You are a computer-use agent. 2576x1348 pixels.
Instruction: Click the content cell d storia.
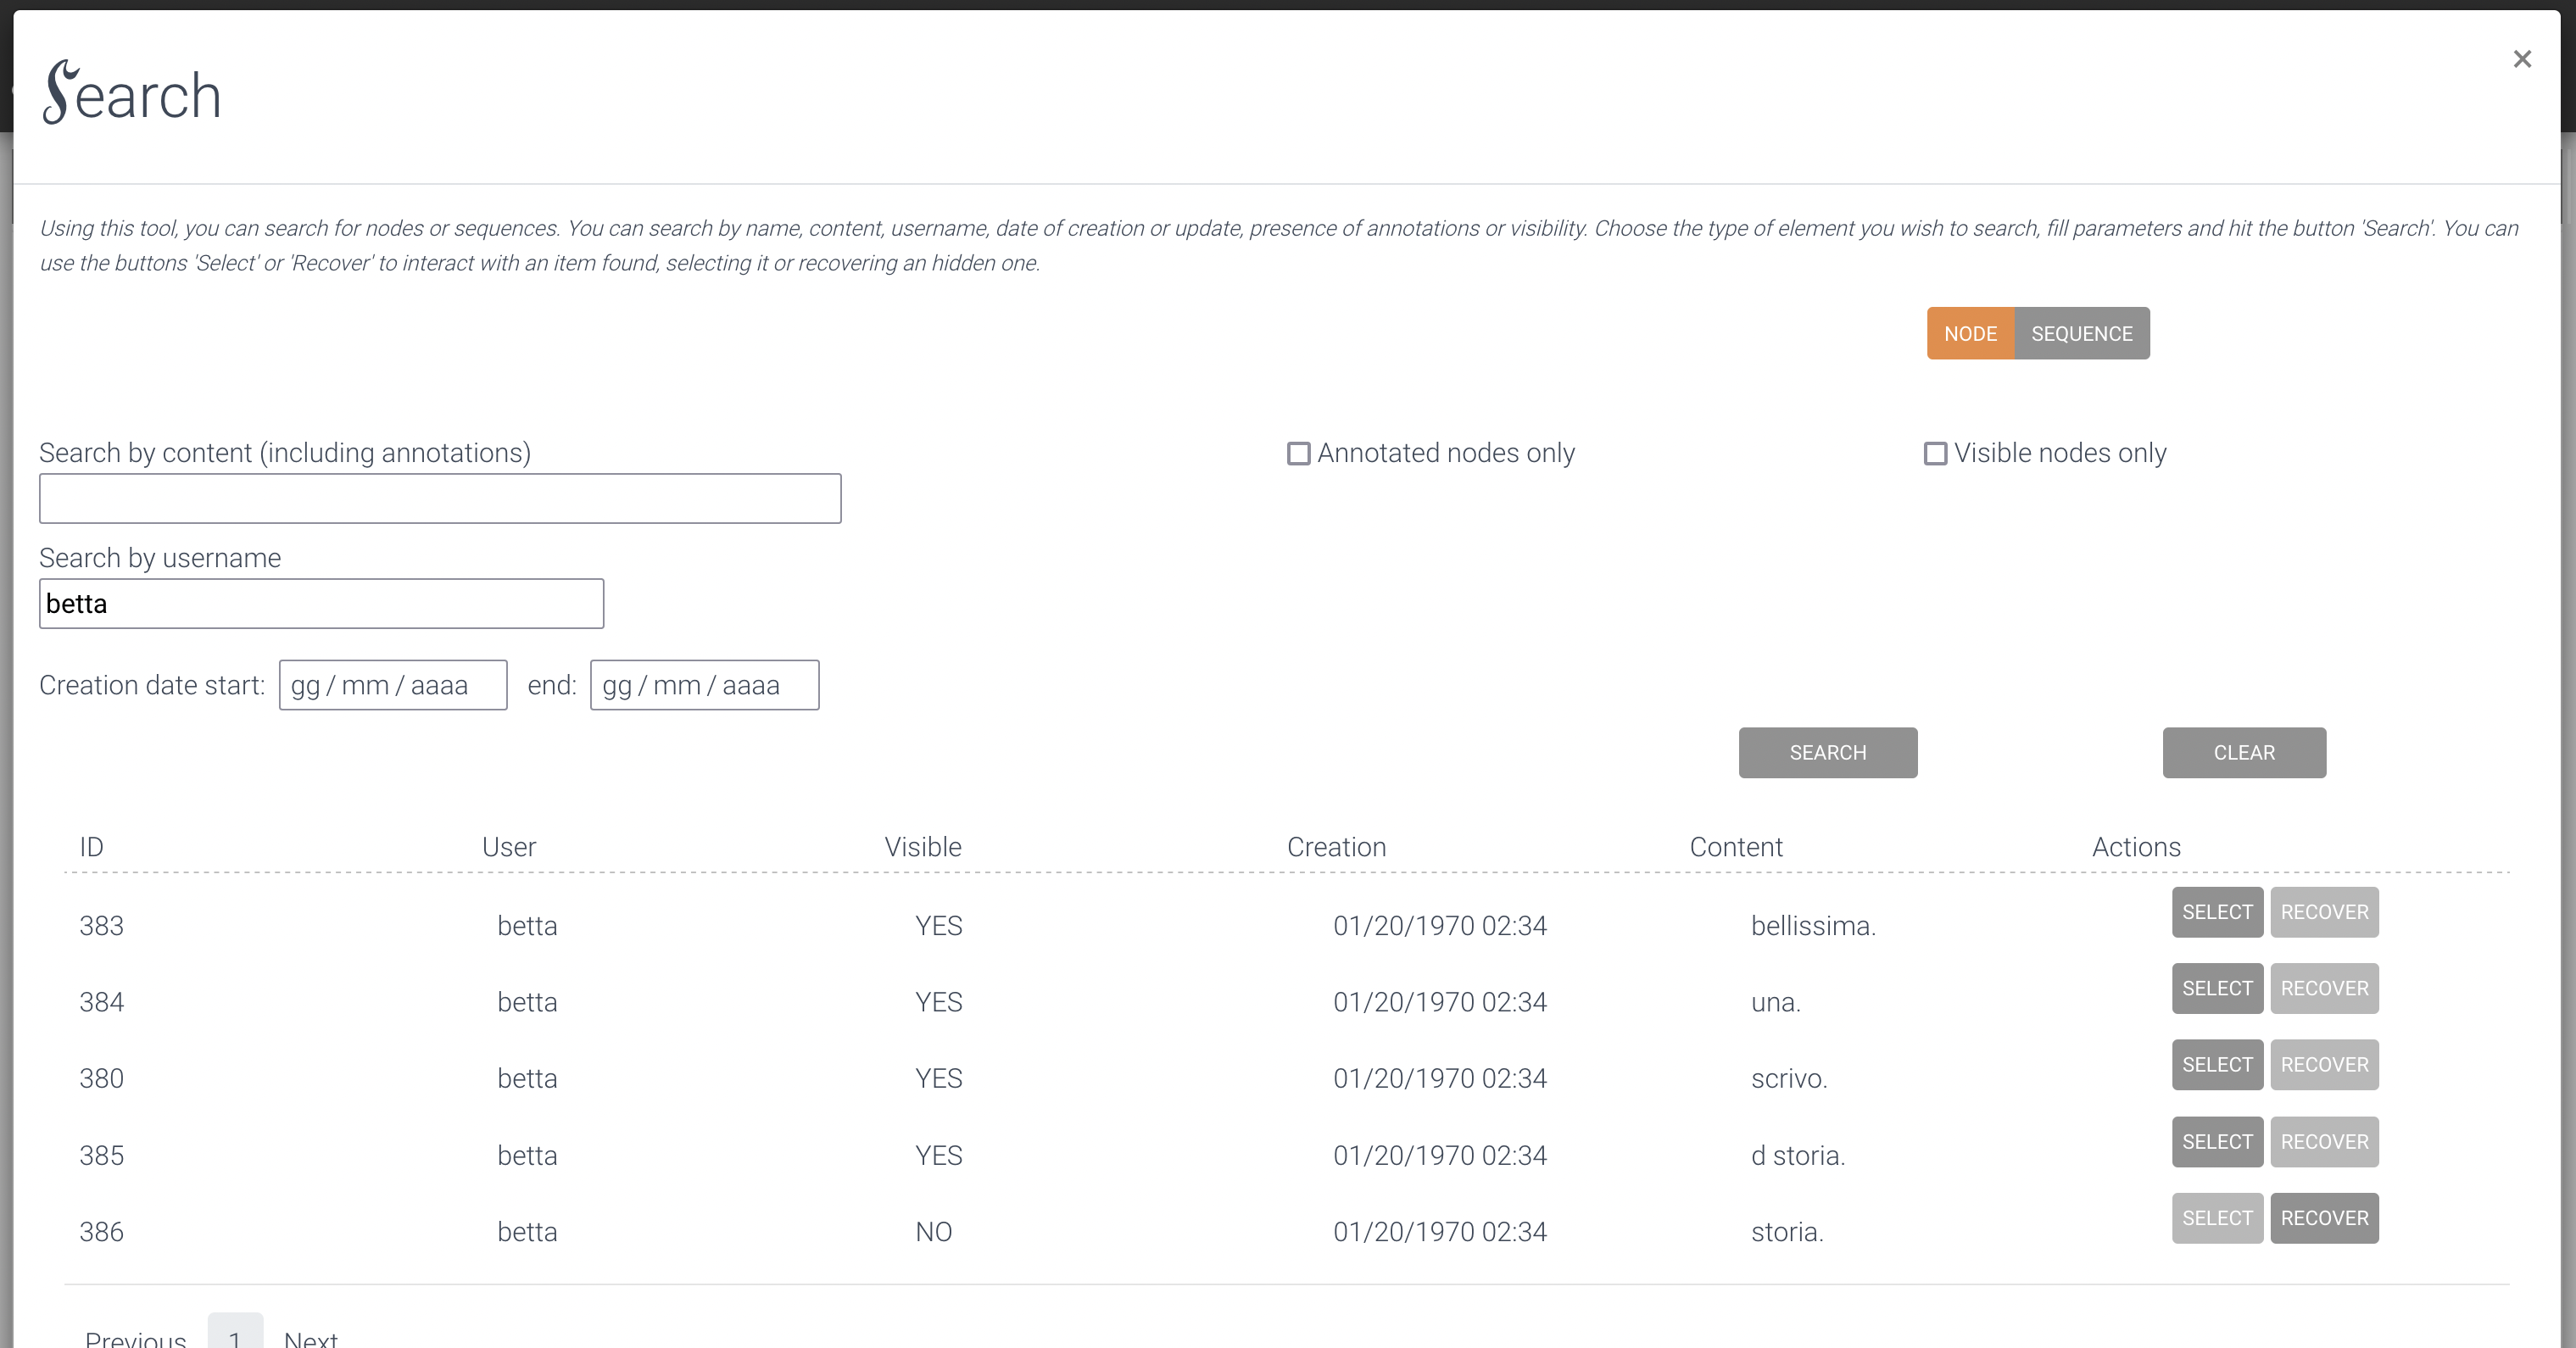[1797, 1156]
